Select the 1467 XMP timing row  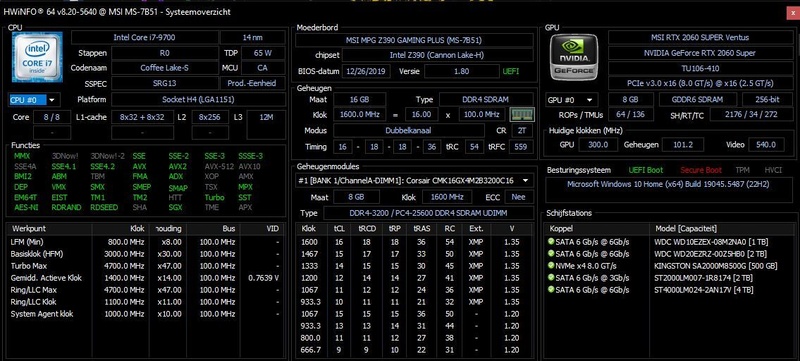(x=414, y=253)
